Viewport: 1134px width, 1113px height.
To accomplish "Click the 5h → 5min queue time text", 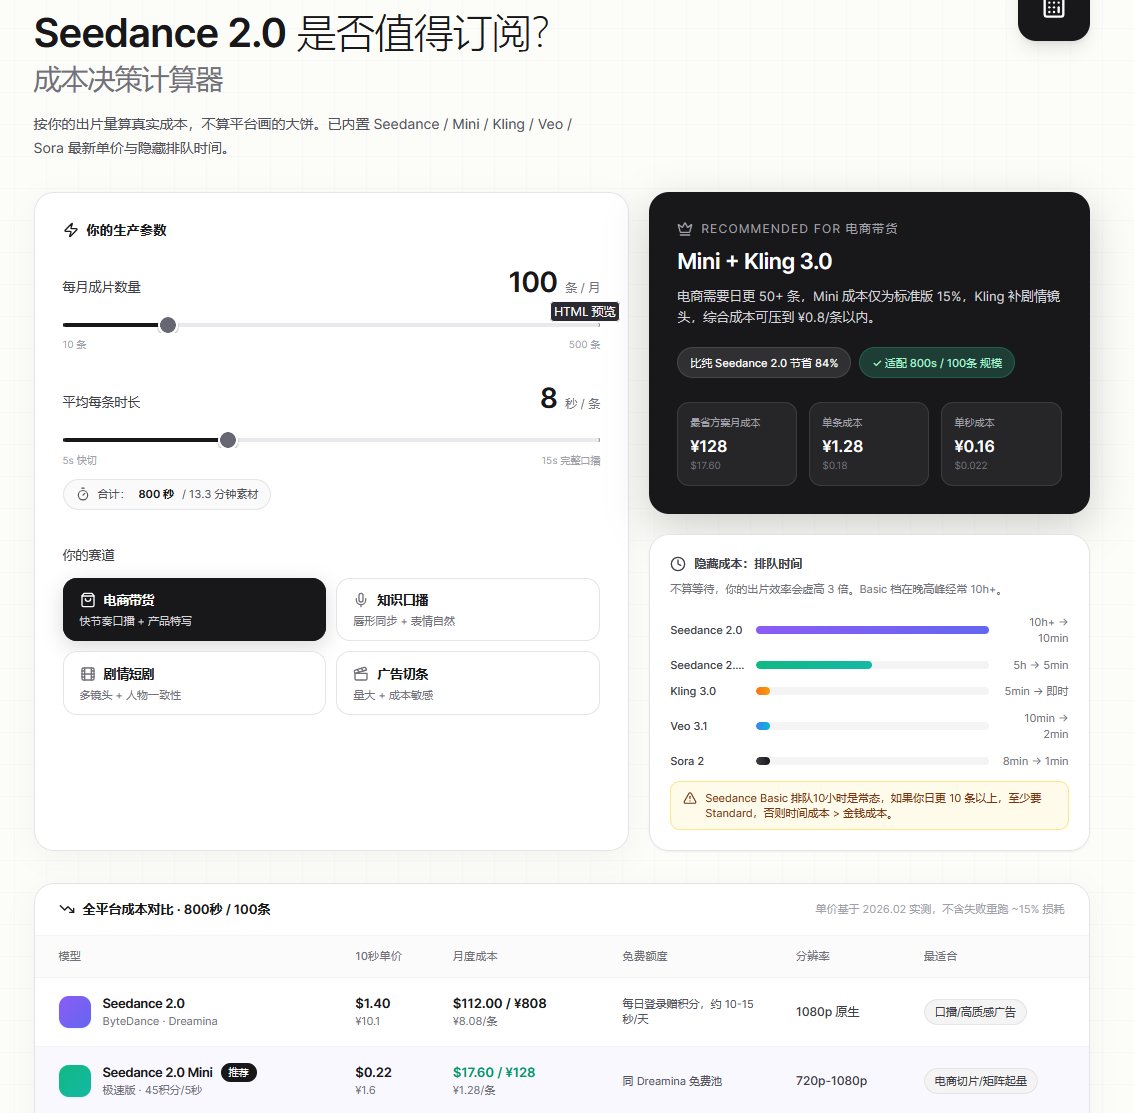I will point(1040,665).
